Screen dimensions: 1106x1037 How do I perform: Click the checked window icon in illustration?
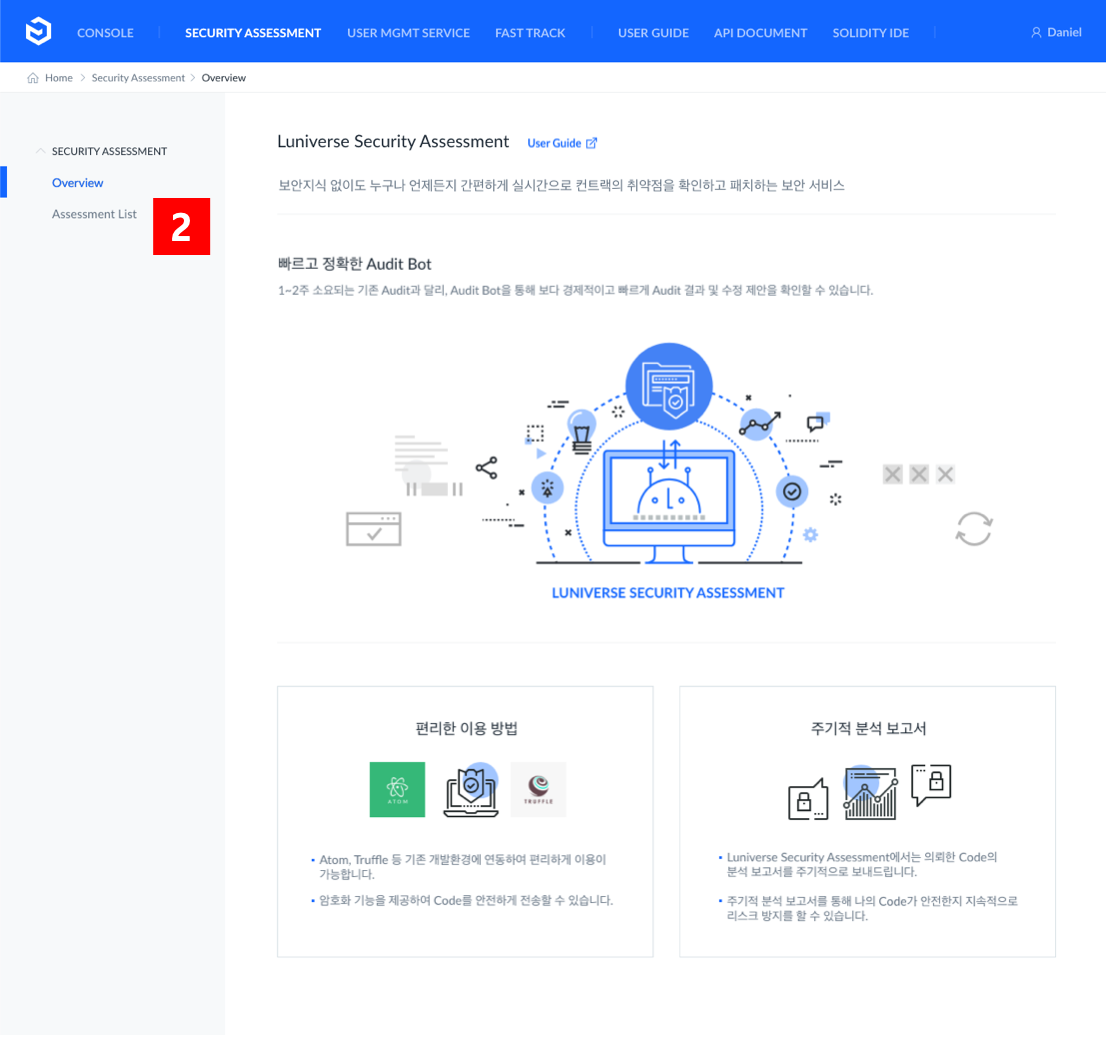click(374, 529)
